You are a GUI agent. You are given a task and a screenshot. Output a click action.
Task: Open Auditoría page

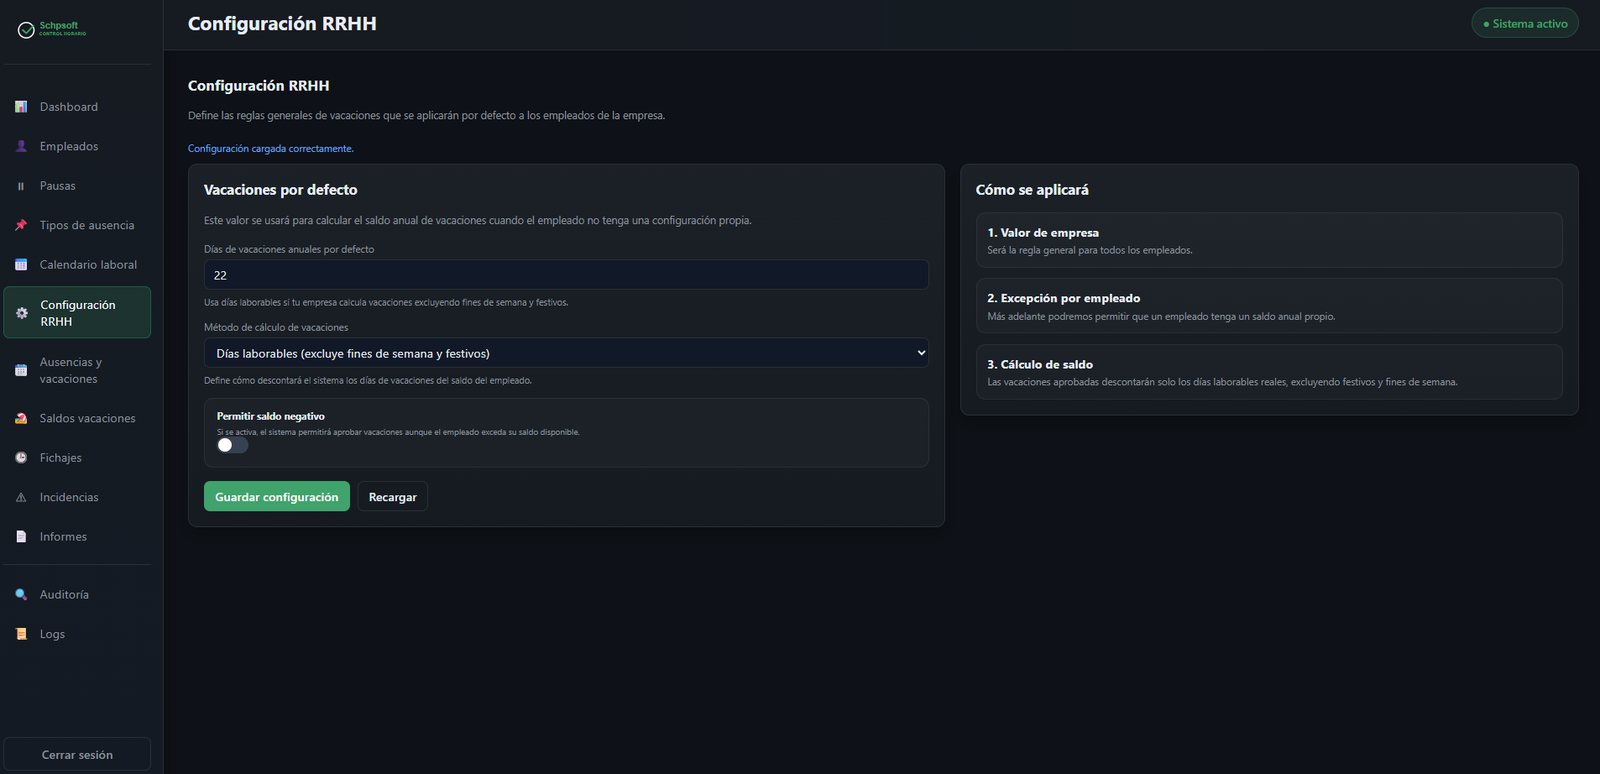[77, 595]
